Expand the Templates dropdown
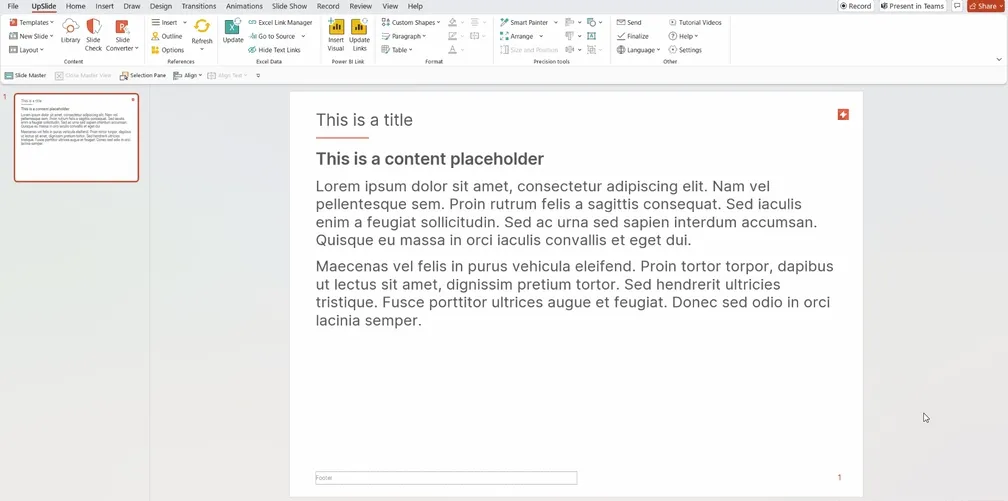Image resolution: width=1008 pixels, height=501 pixels. 32,23
